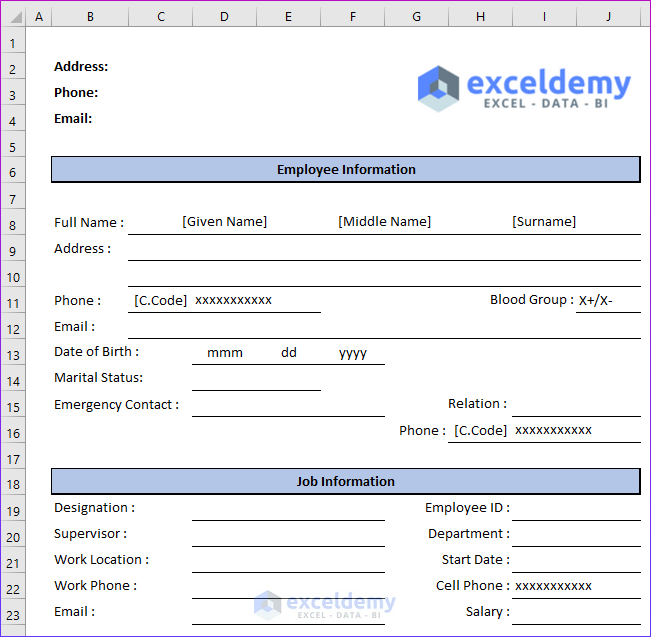Click the Employee ID : label
The width and height of the screenshot is (651, 637).
tap(467, 508)
